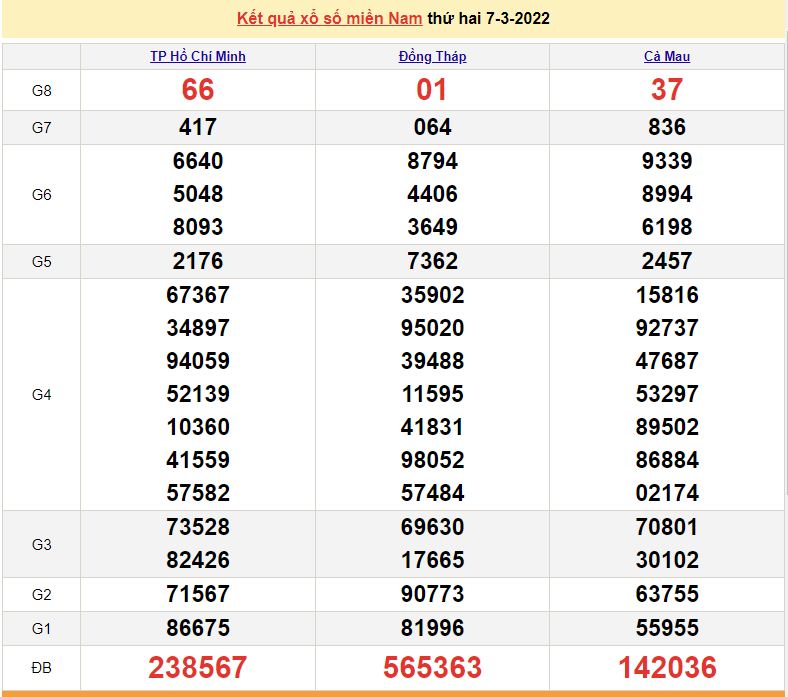Select G4 number 34897
Screen dimensions: 788x697
click(x=198, y=328)
